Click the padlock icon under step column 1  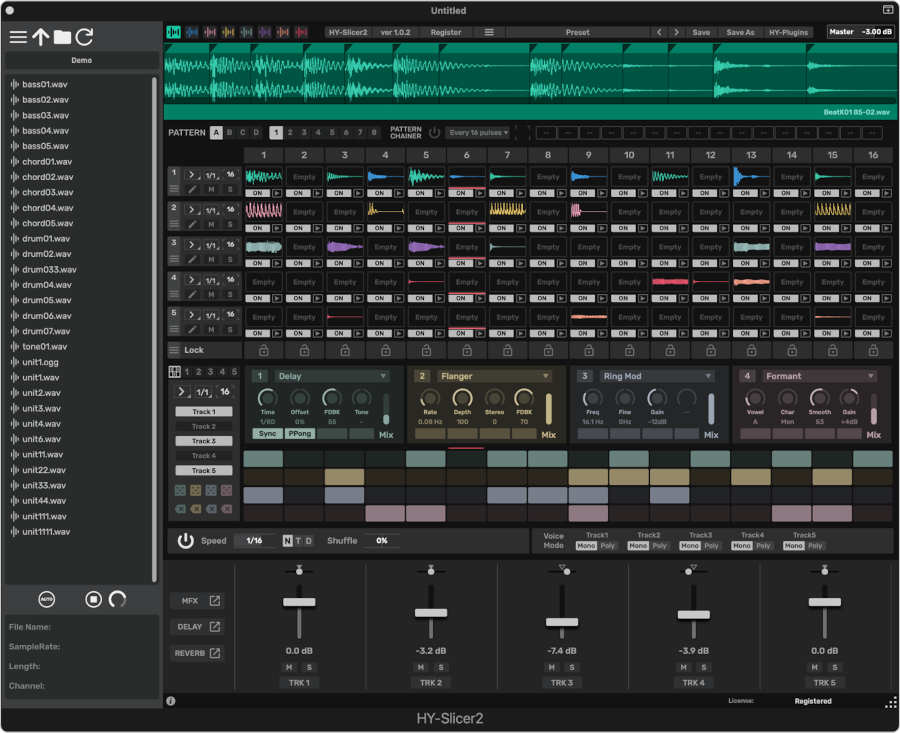pos(265,350)
